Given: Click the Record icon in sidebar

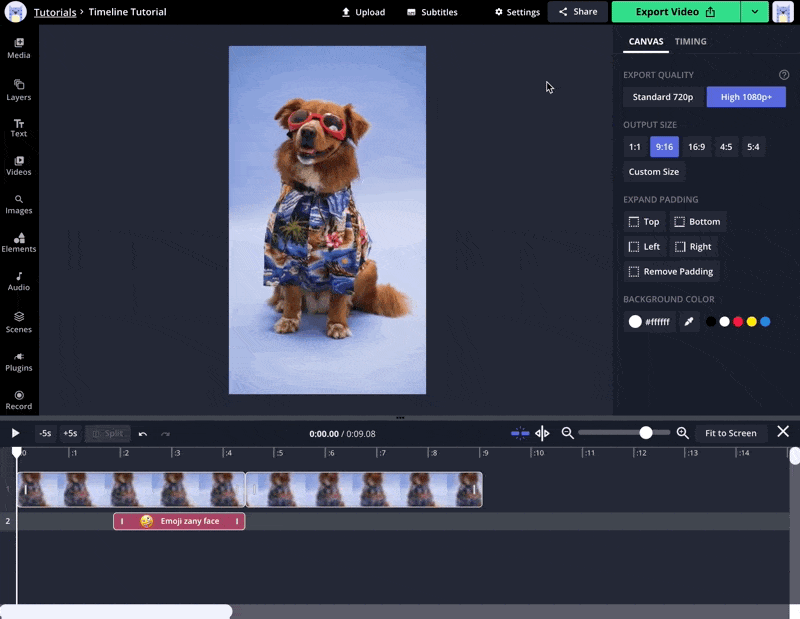Looking at the screenshot, I should [19, 400].
